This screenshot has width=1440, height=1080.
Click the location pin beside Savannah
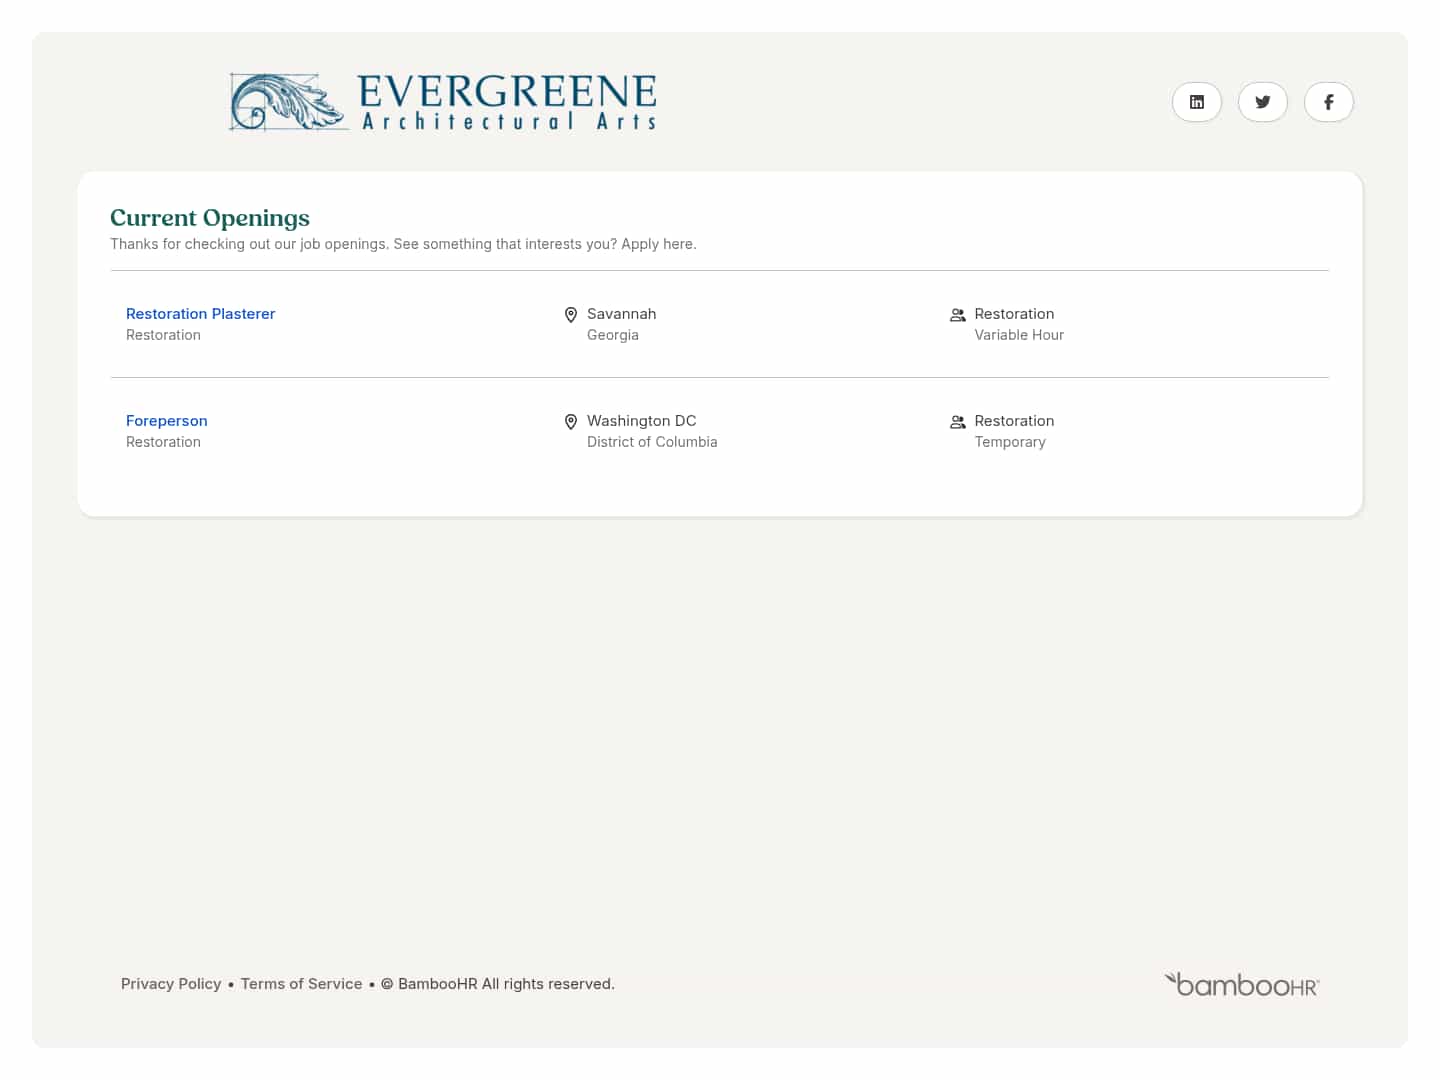pyautogui.click(x=570, y=314)
